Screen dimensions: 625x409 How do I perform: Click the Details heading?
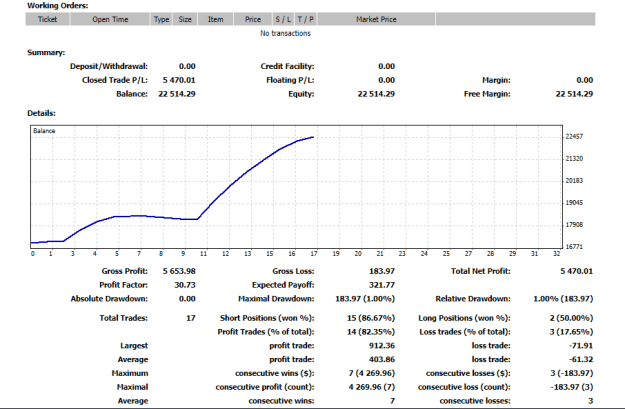(x=41, y=113)
